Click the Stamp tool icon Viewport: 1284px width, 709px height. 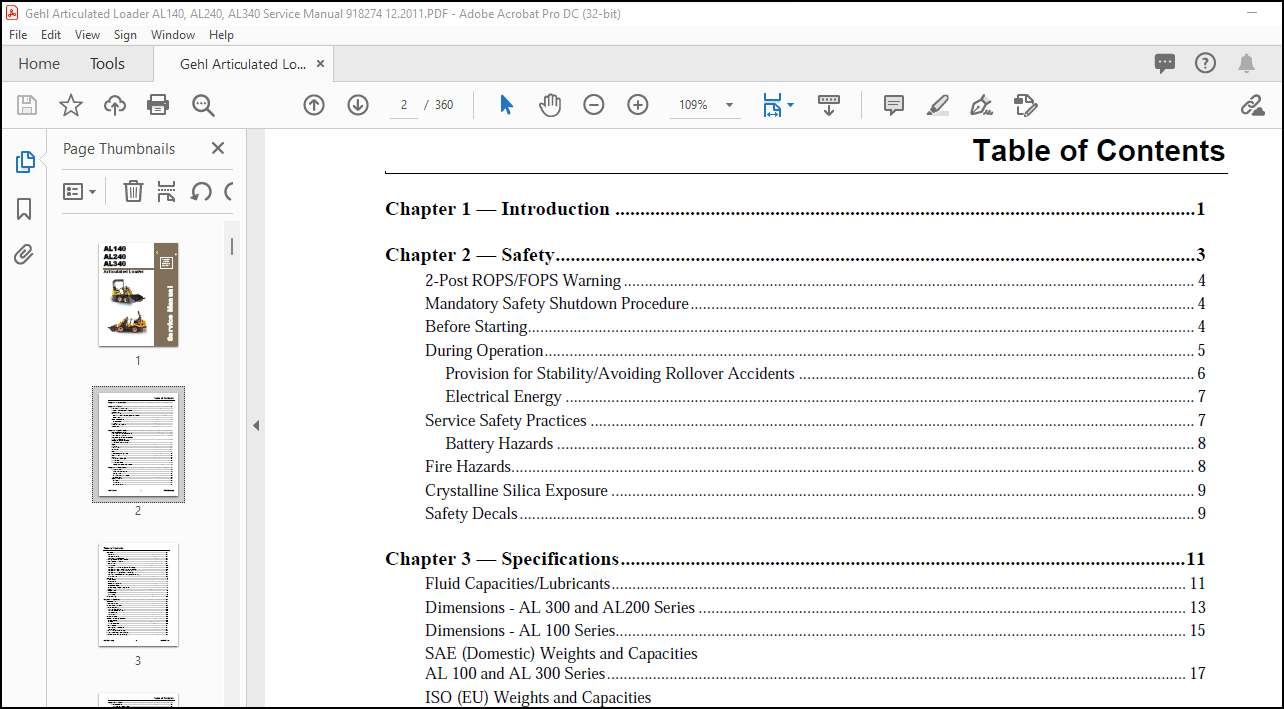(1025, 105)
